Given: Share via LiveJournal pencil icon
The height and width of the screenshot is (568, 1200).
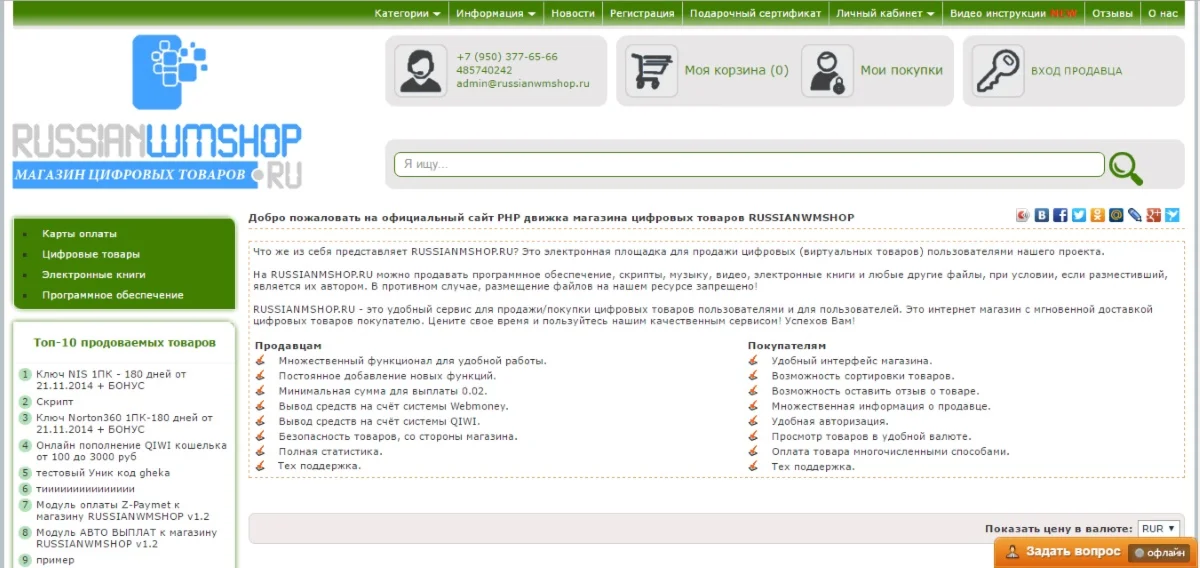Looking at the screenshot, I should click(x=1135, y=215).
